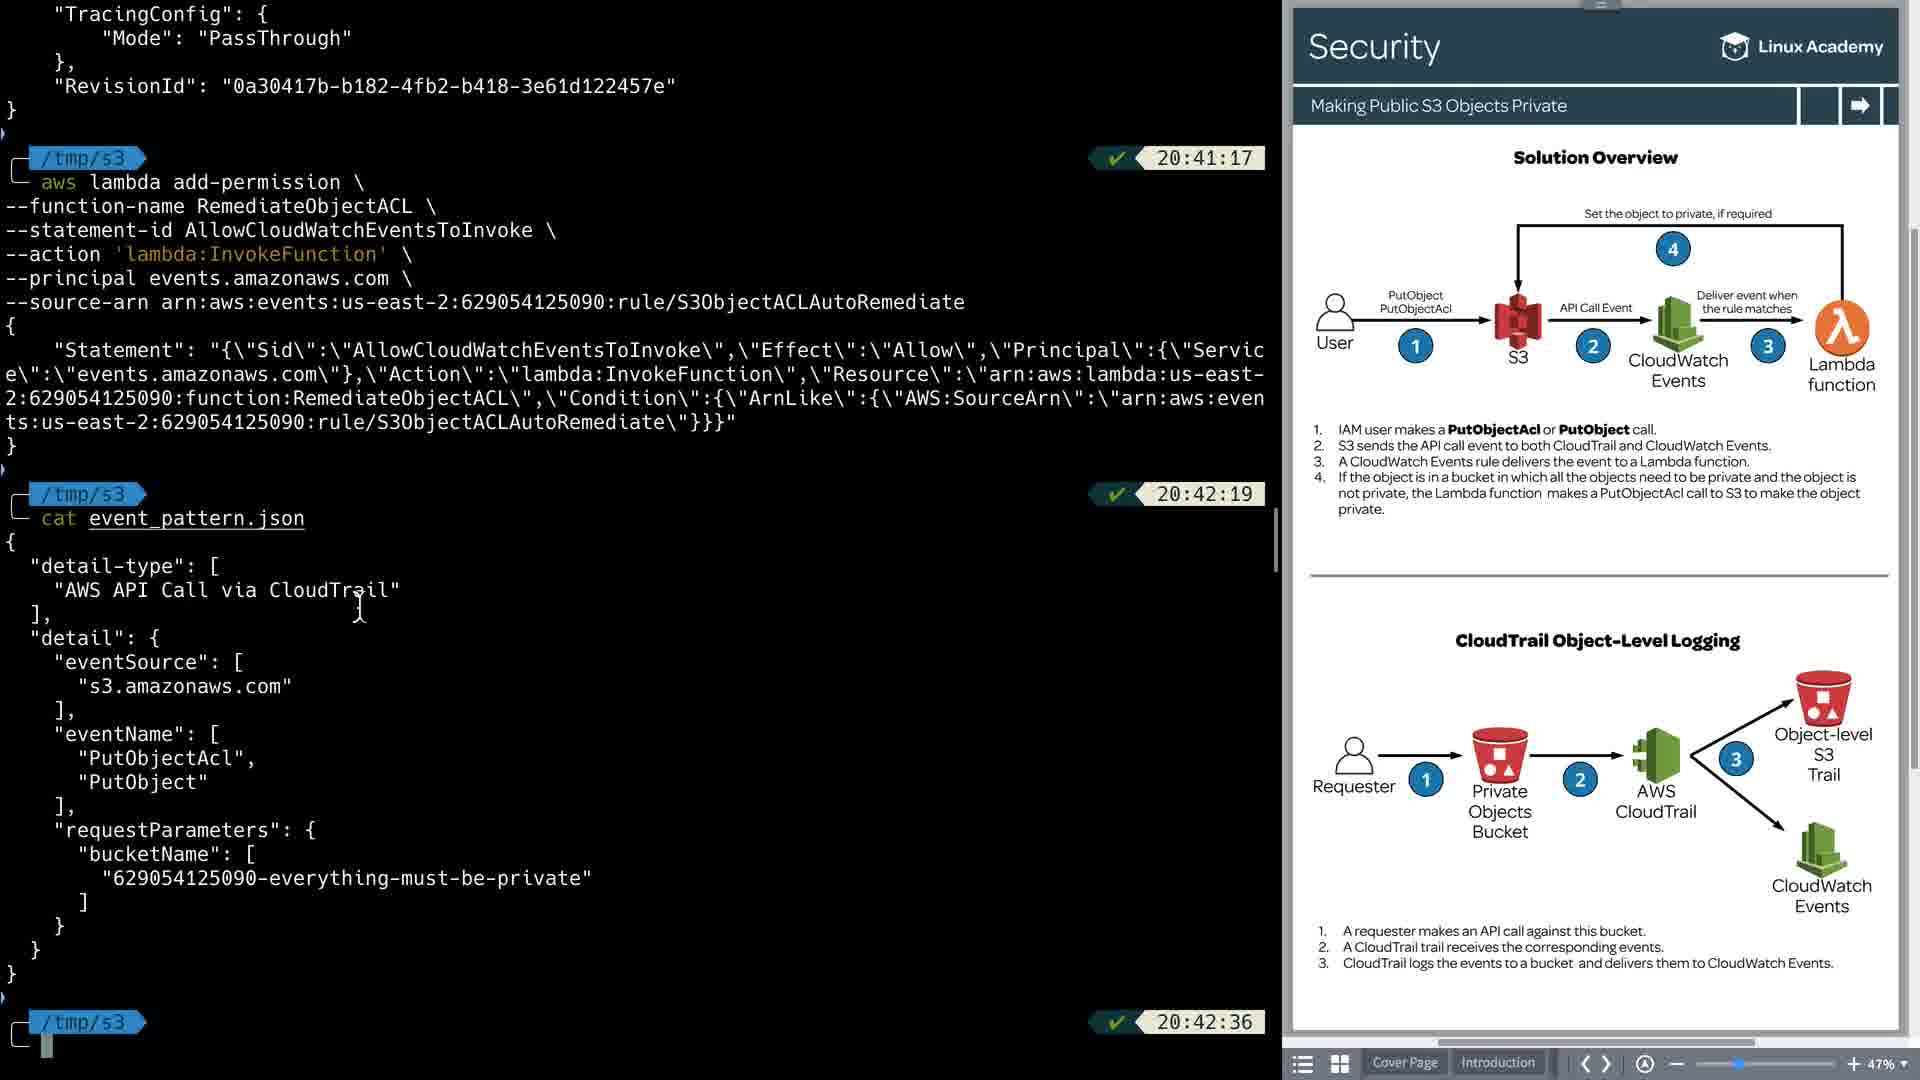Zoom in with the plus icon
This screenshot has height=1080, width=1920.
tap(1853, 1064)
